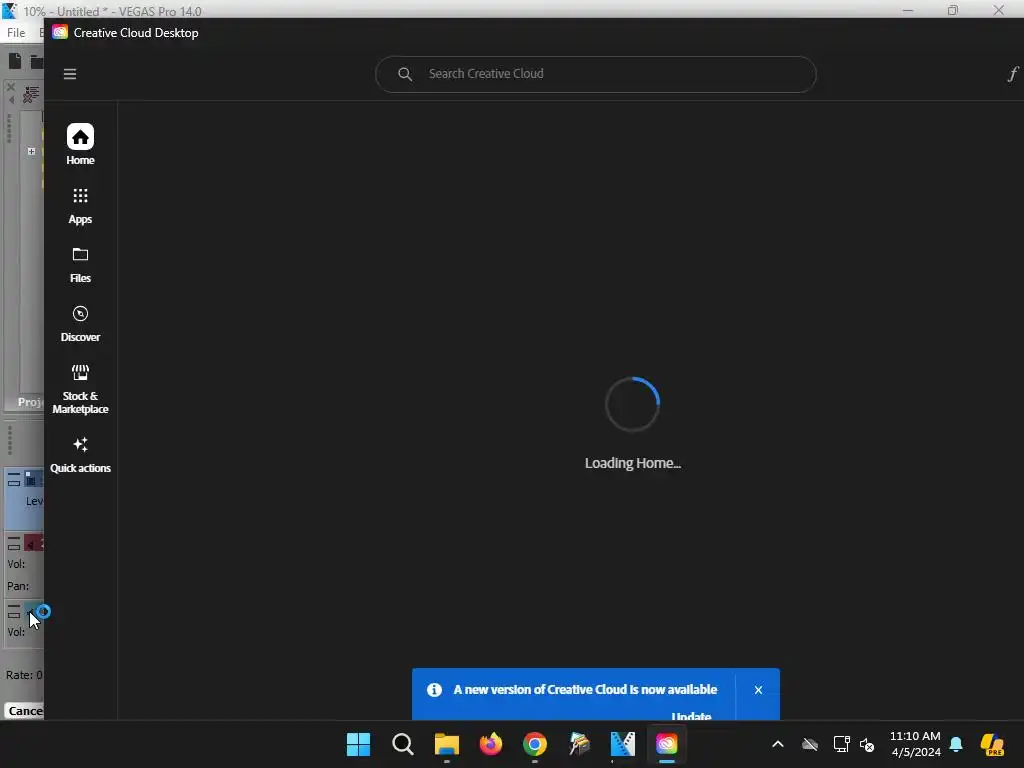Click the first audio track header menu icon

[x=14, y=543]
